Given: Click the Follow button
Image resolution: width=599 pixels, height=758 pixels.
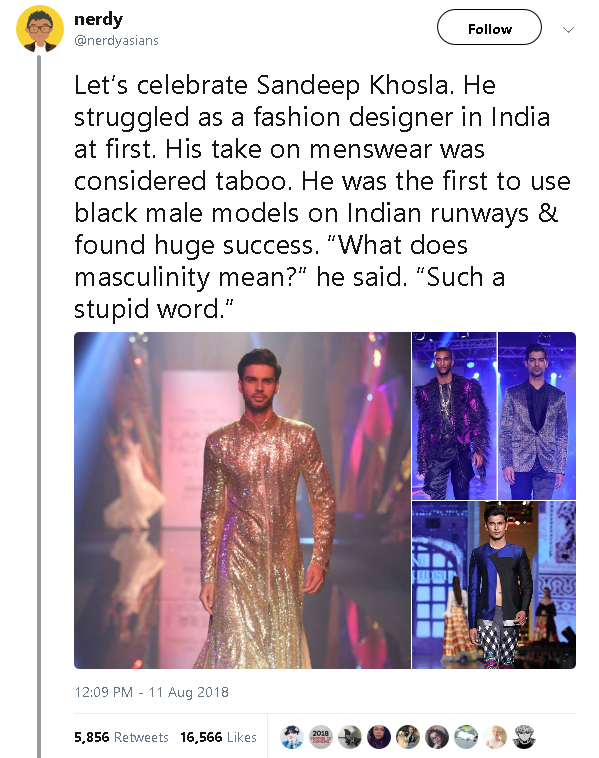Looking at the screenshot, I should pos(489,28).
